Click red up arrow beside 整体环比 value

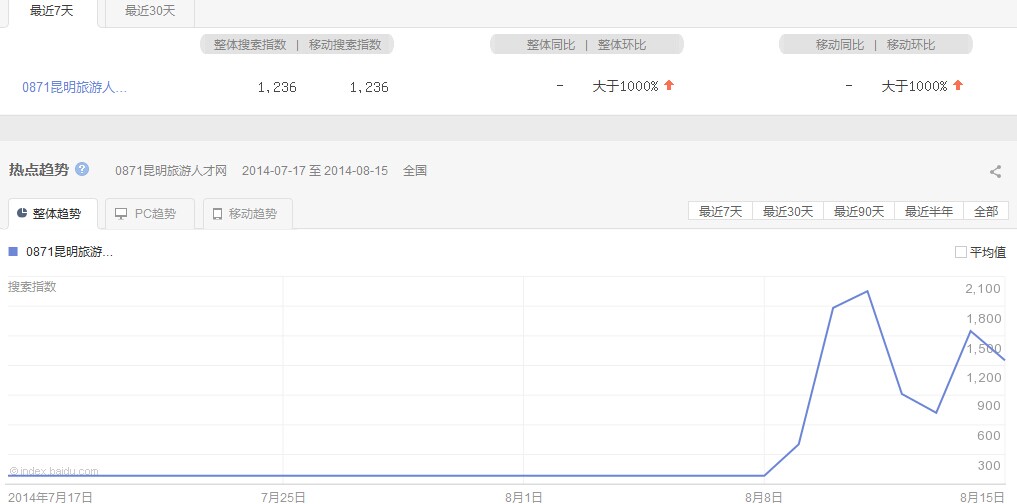(x=669, y=86)
